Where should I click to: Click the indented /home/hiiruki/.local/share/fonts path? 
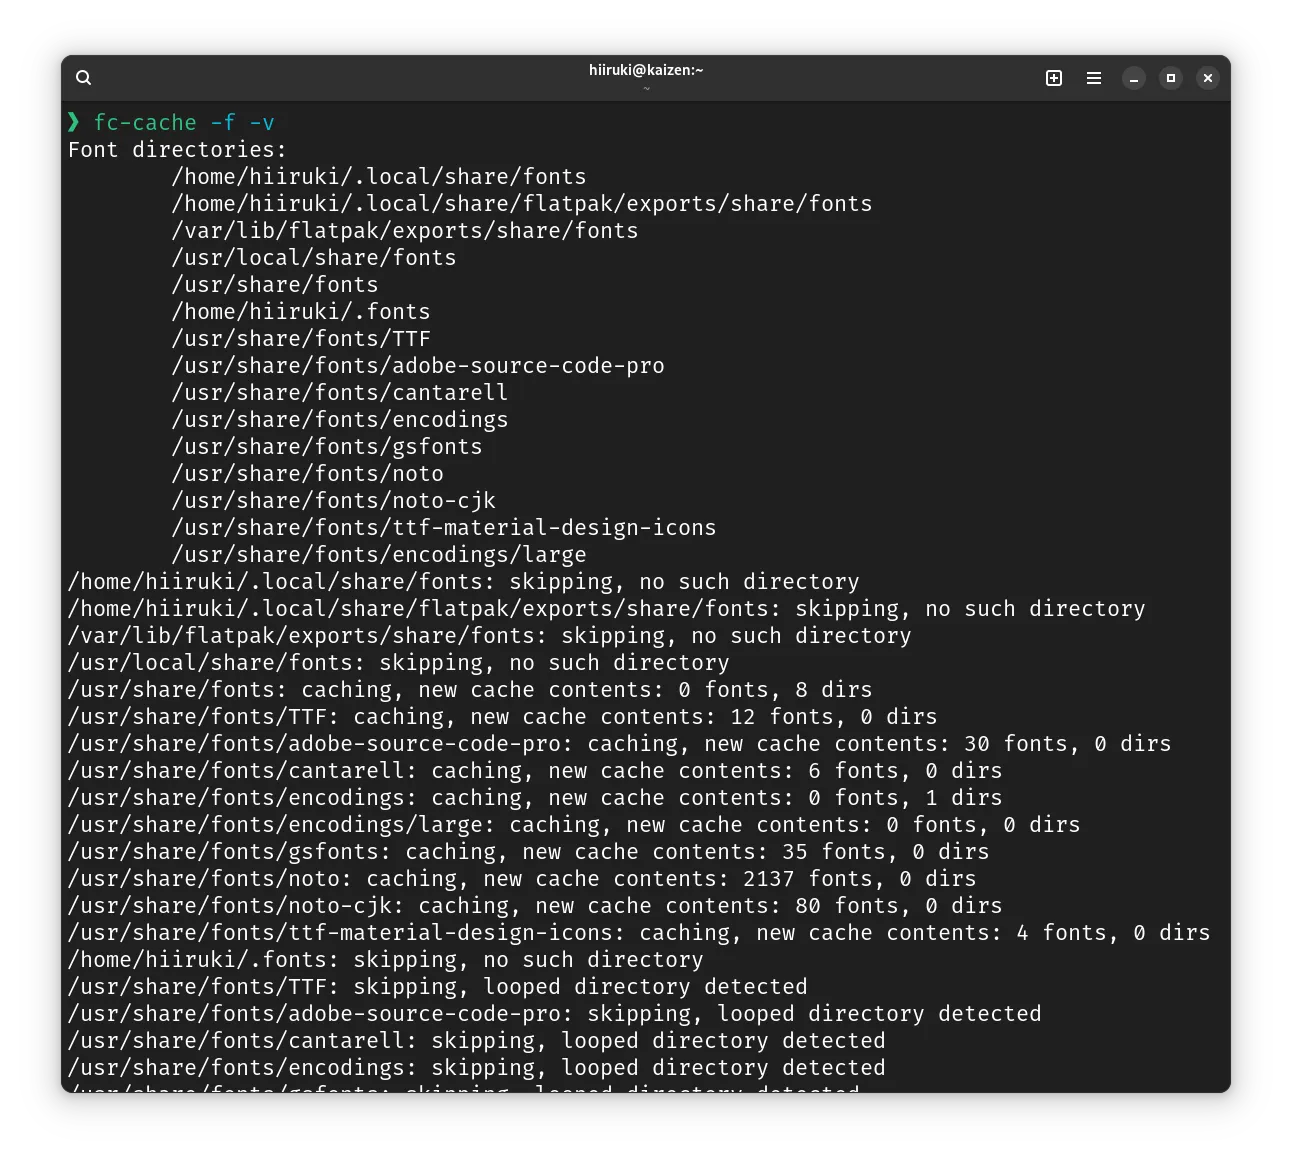click(x=379, y=177)
